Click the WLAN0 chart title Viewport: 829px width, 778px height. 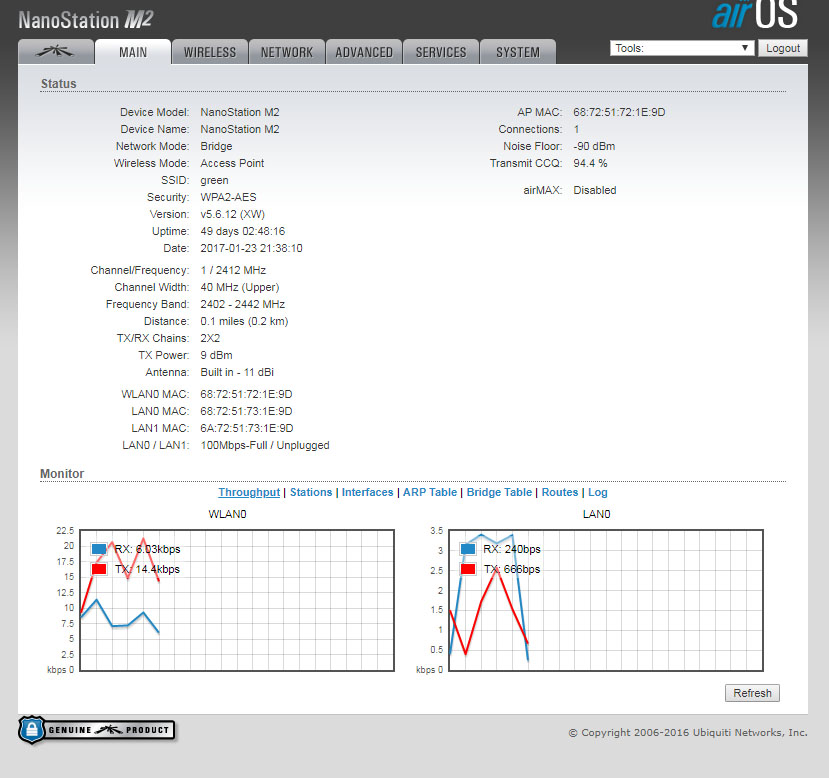(x=227, y=514)
